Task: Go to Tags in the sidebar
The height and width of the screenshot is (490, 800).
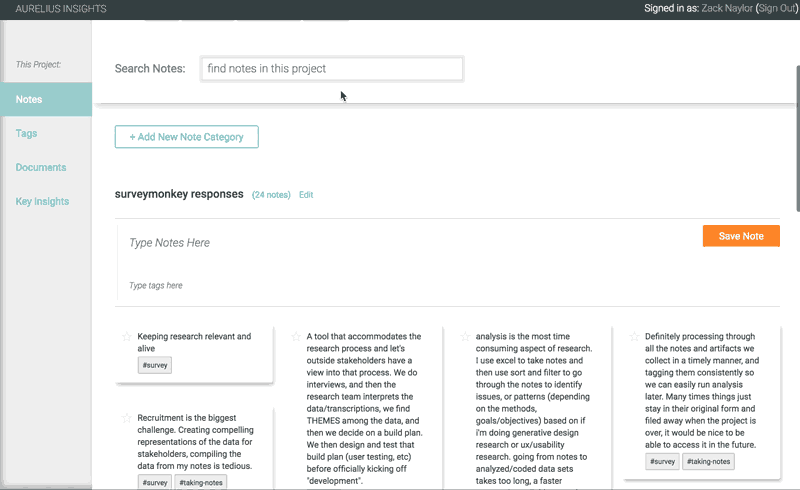Action: 27,133
